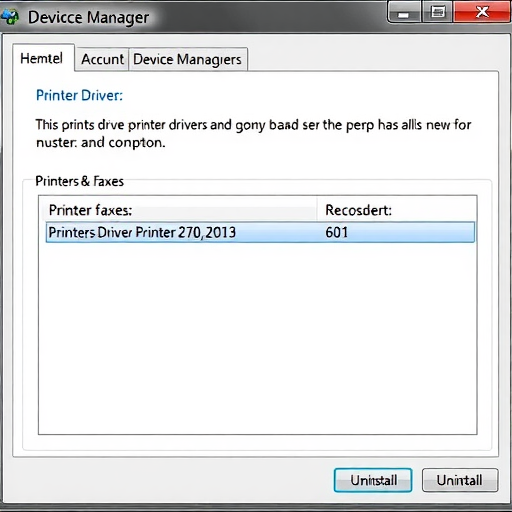Click the Device Manager title bar icon
Screen dimensions: 512x512
[x=10, y=16]
